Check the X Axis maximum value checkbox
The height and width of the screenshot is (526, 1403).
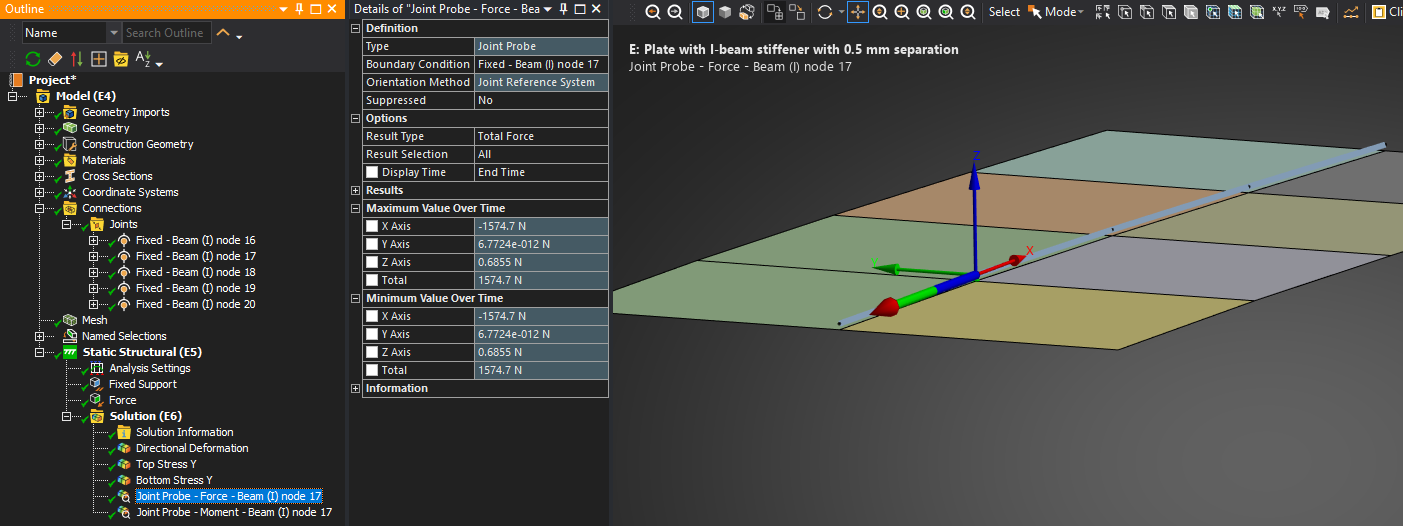click(x=372, y=227)
